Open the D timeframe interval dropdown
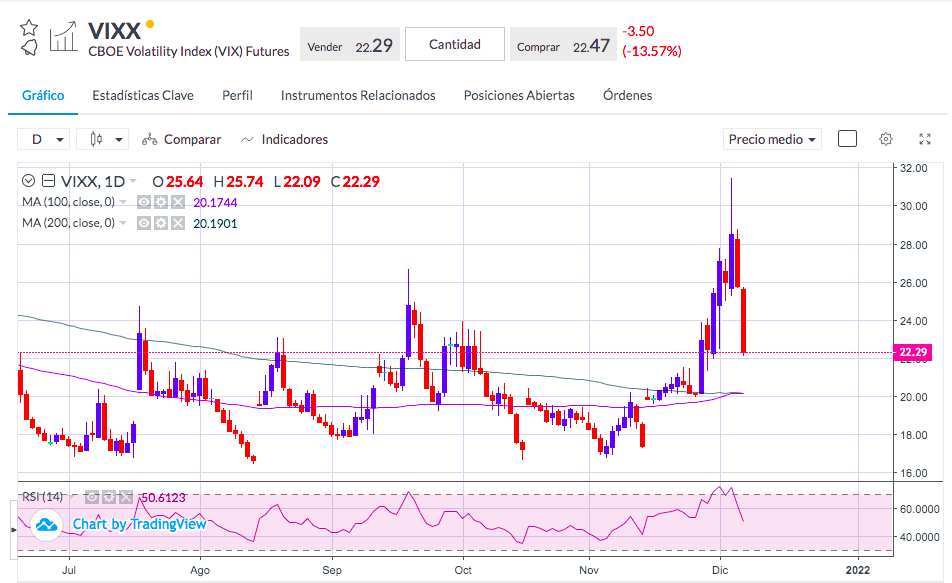This screenshot has width=952, height=583. point(44,139)
